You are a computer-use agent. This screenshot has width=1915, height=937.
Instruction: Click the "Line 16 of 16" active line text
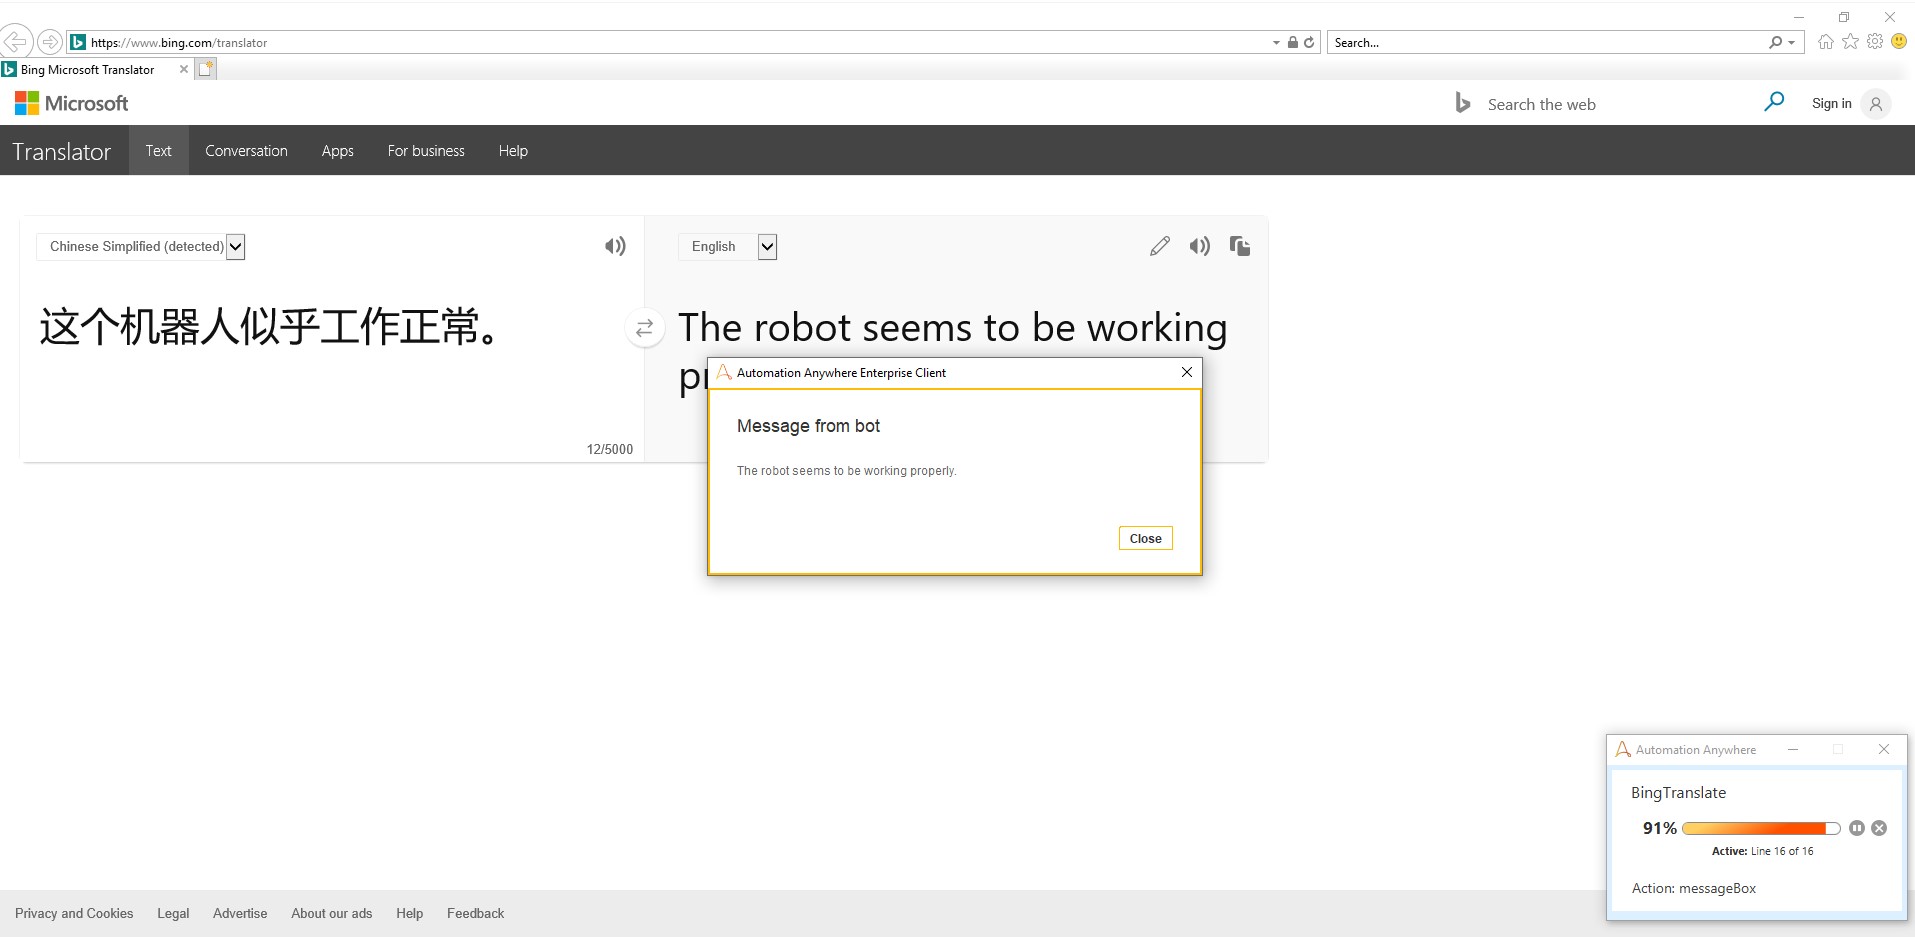1782,851
